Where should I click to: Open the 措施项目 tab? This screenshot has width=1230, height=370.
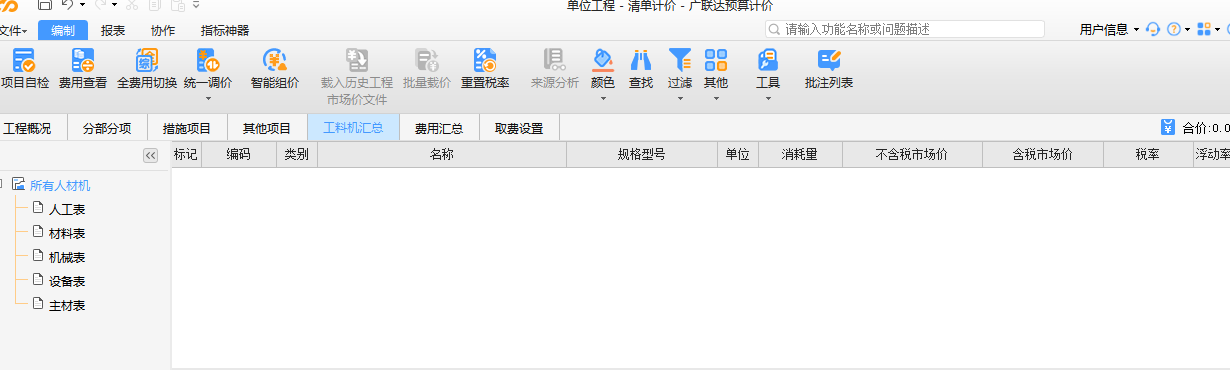[187, 128]
